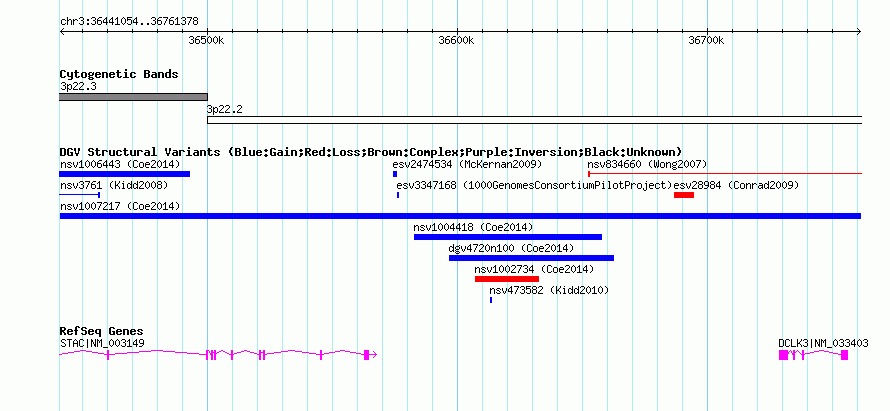Click the 3p22.2 cytogenetic band label
Screen dimensions: 890x411
click(225, 110)
